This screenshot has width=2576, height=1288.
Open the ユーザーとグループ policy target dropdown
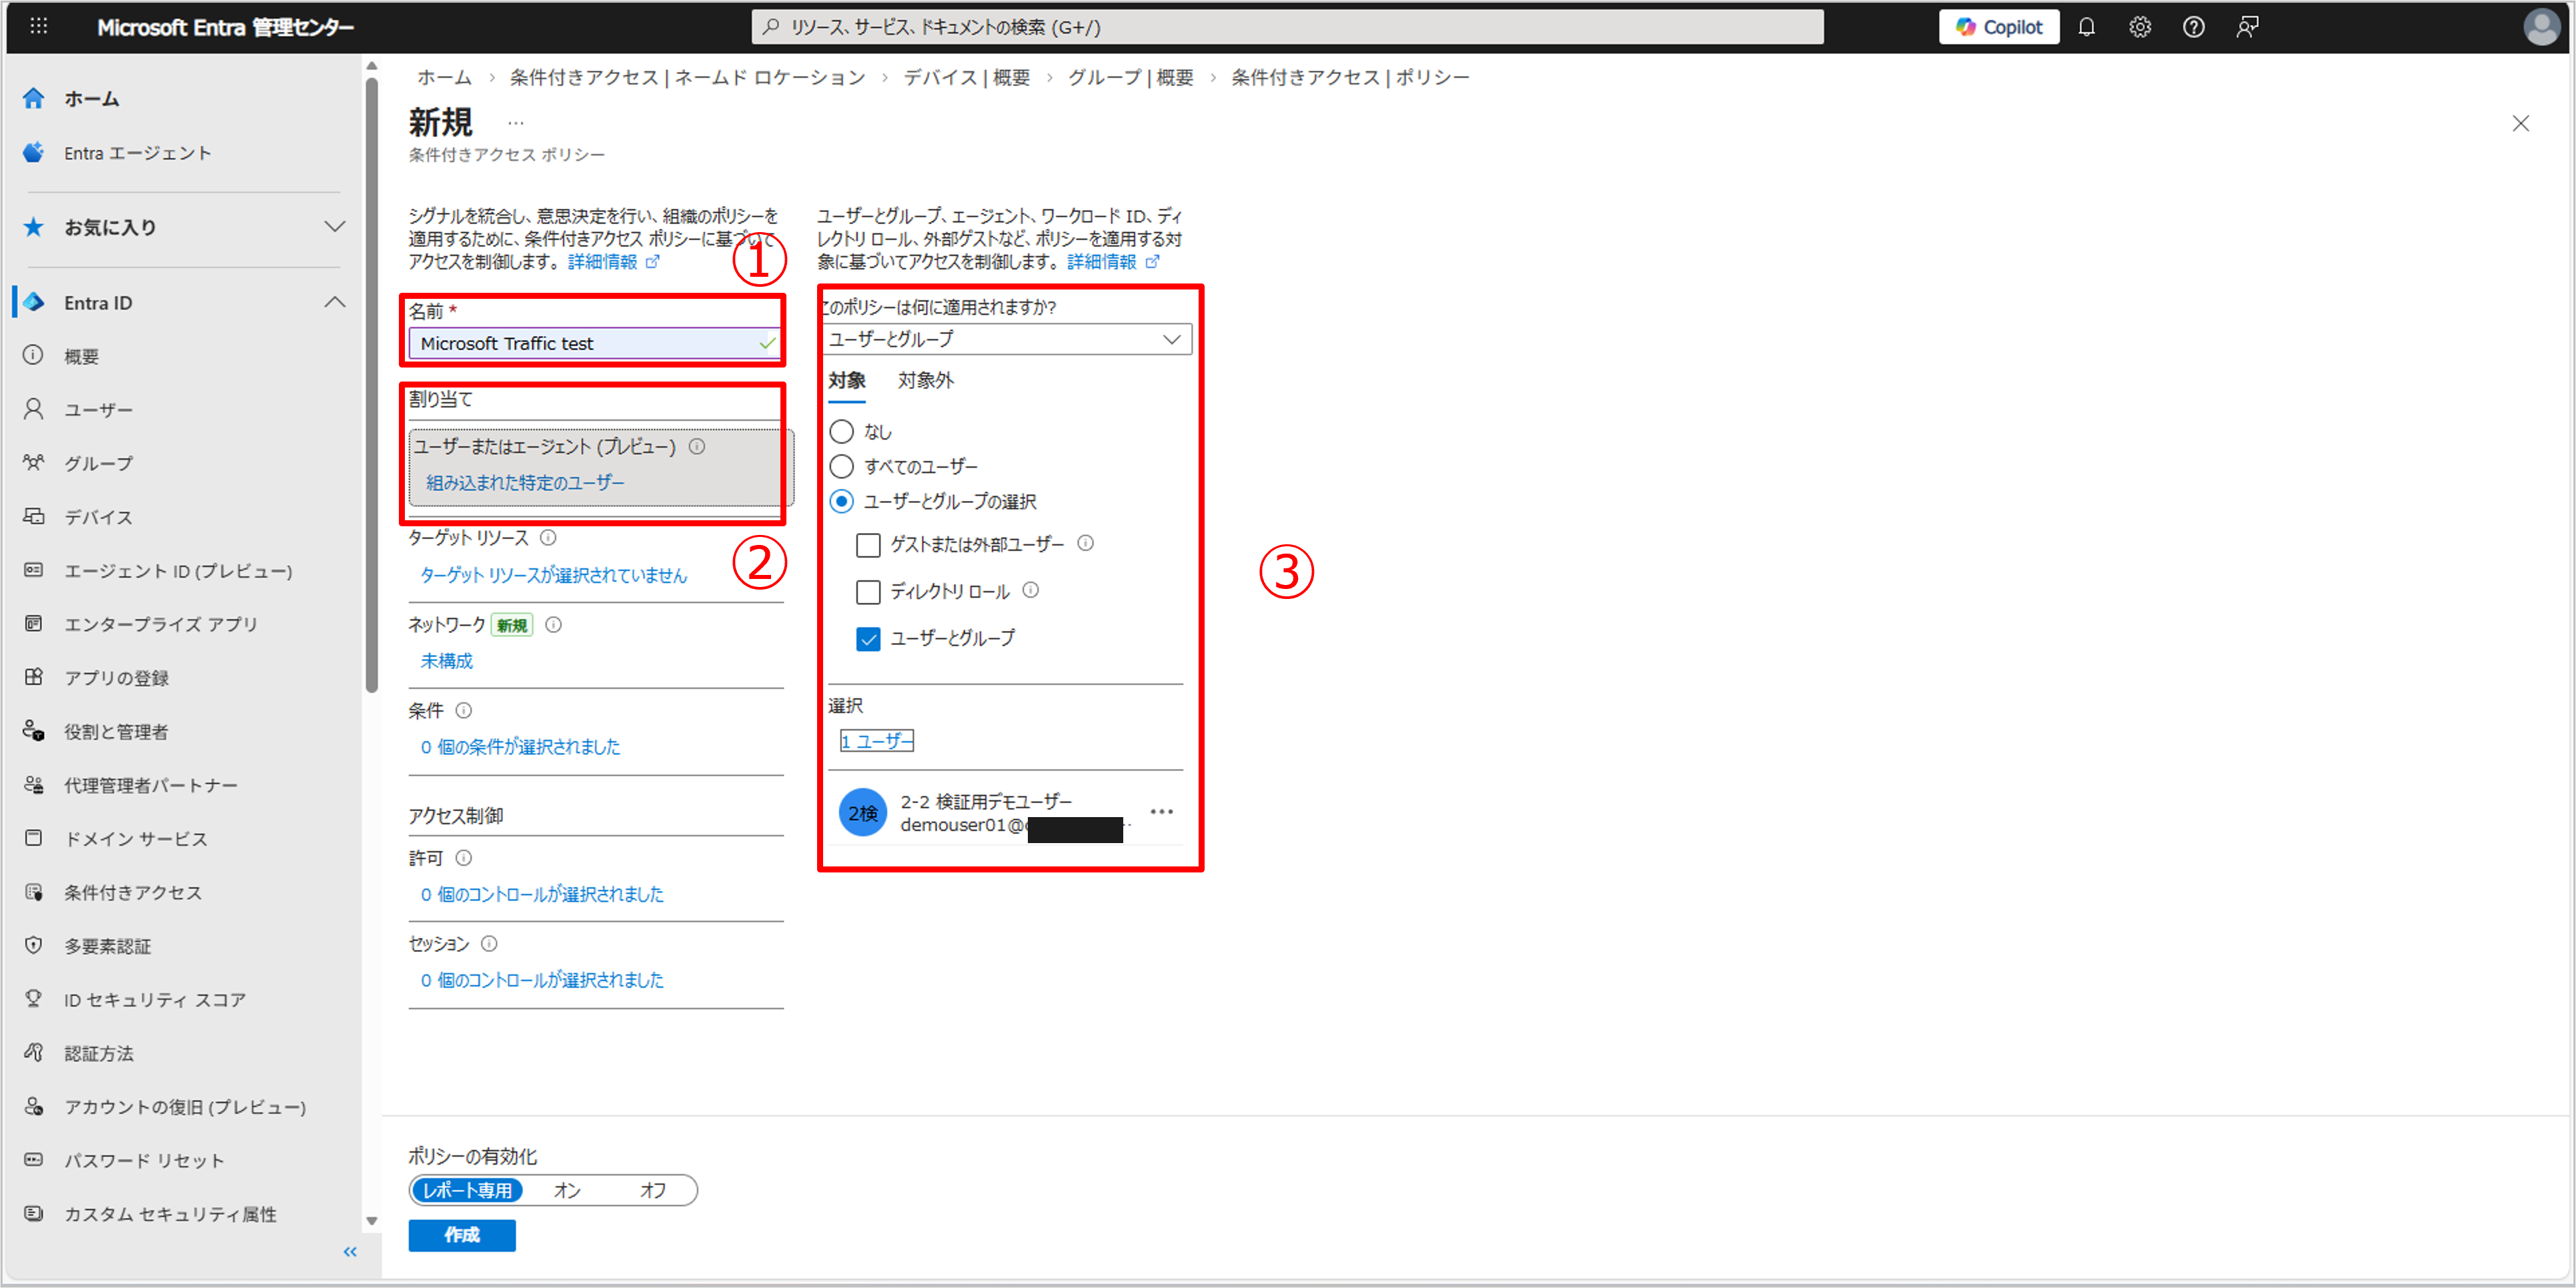pyautogui.click(x=1005, y=339)
